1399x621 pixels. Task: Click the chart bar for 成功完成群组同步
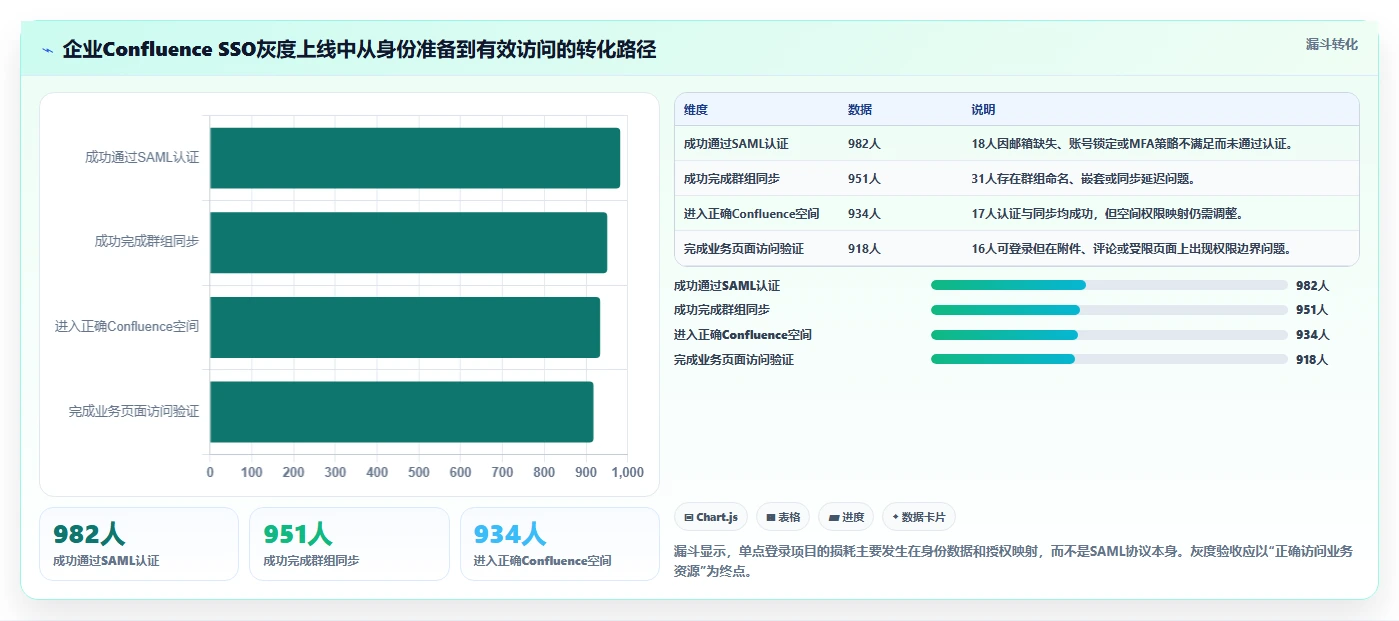click(x=408, y=242)
